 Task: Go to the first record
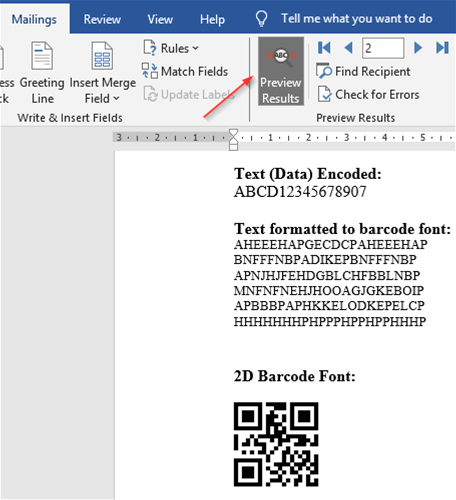[324, 48]
